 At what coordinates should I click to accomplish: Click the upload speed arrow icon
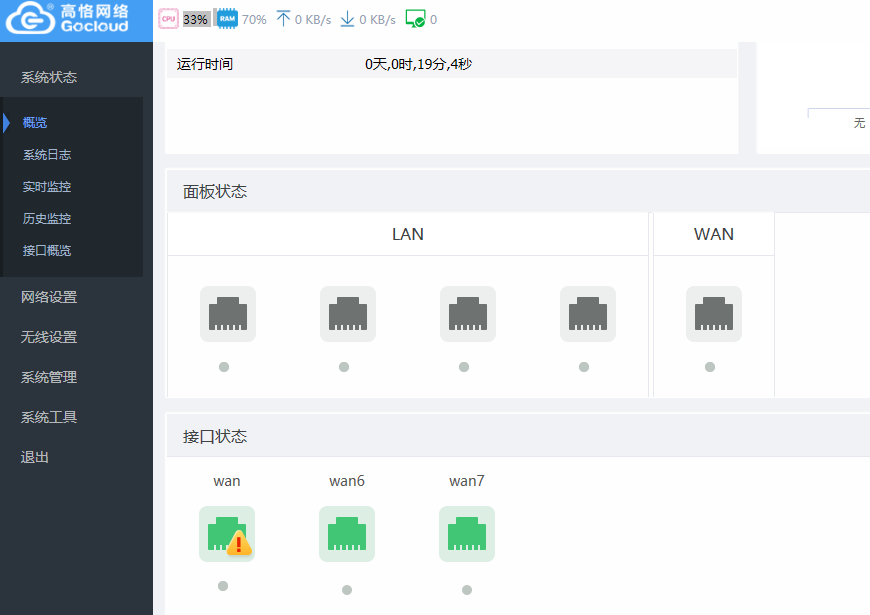(x=283, y=19)
